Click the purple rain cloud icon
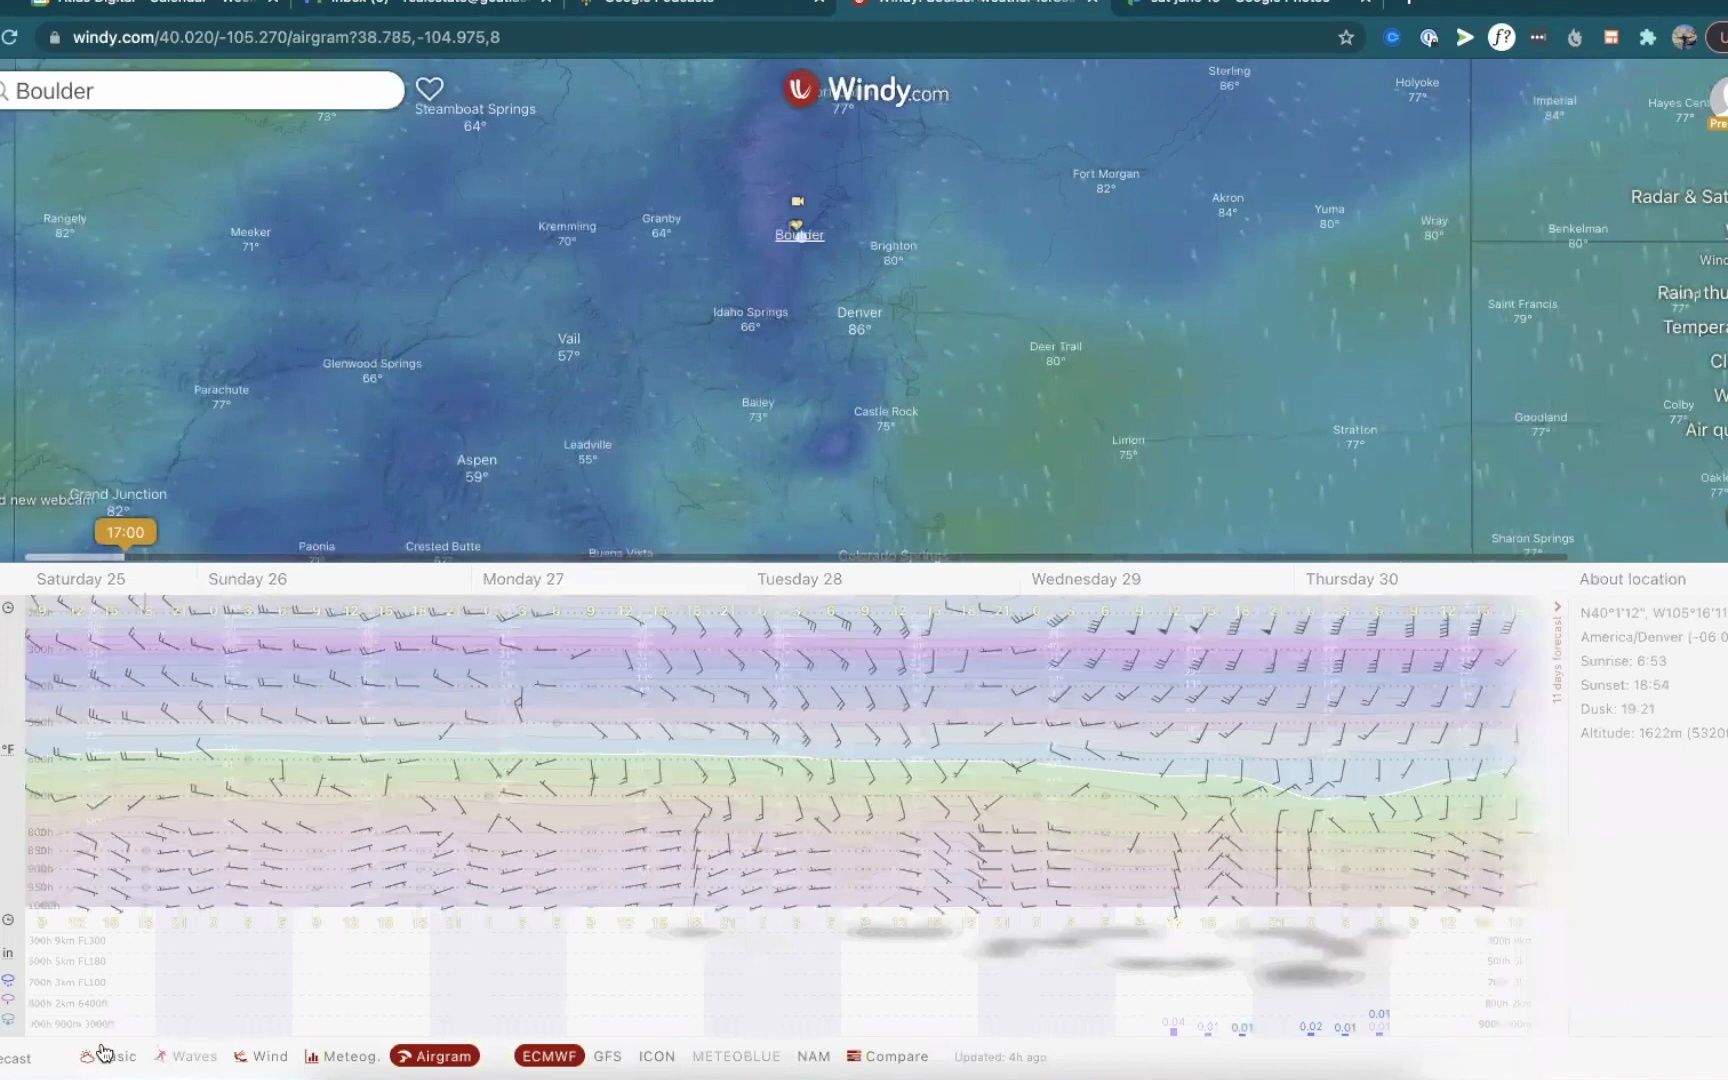The image size is (1728, 1080). [x=8, y=999]
